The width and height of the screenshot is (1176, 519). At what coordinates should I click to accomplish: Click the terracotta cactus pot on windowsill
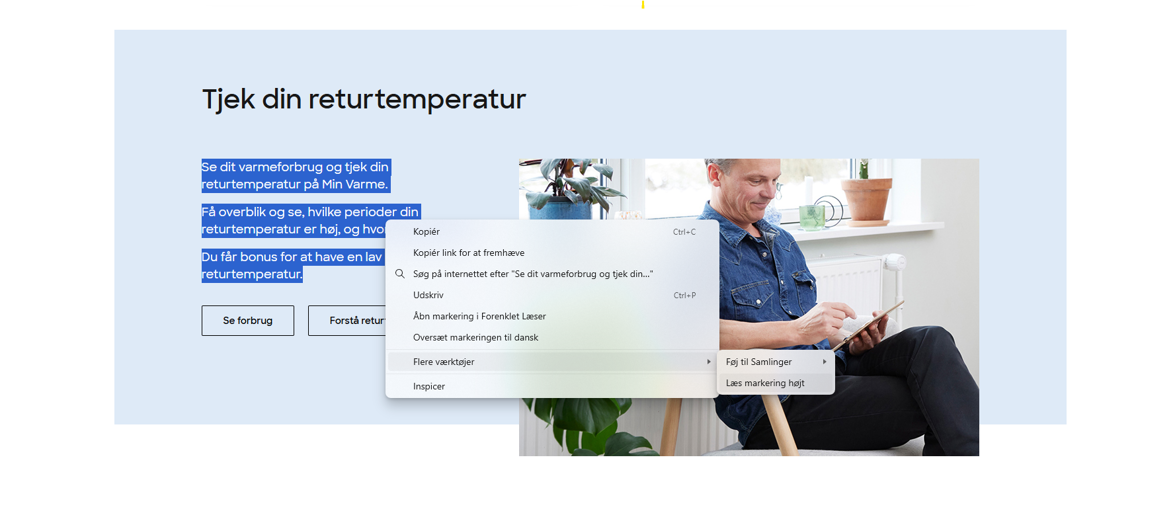[x=866, y=198]
